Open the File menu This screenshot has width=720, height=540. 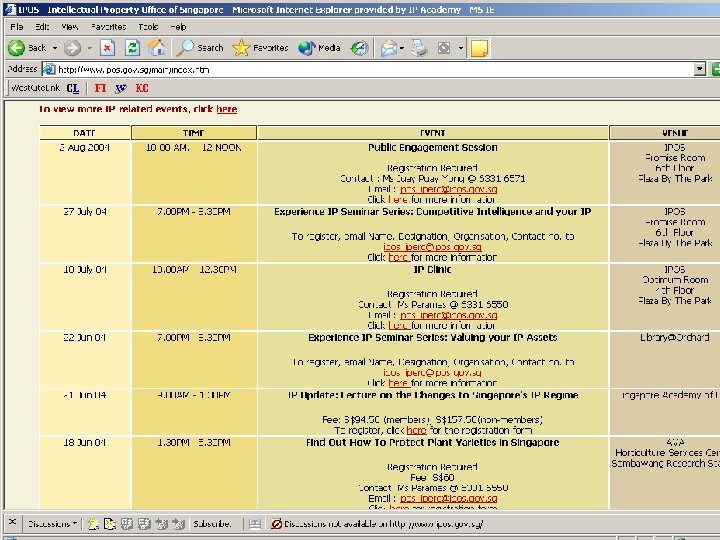click(x=17, y=27)
